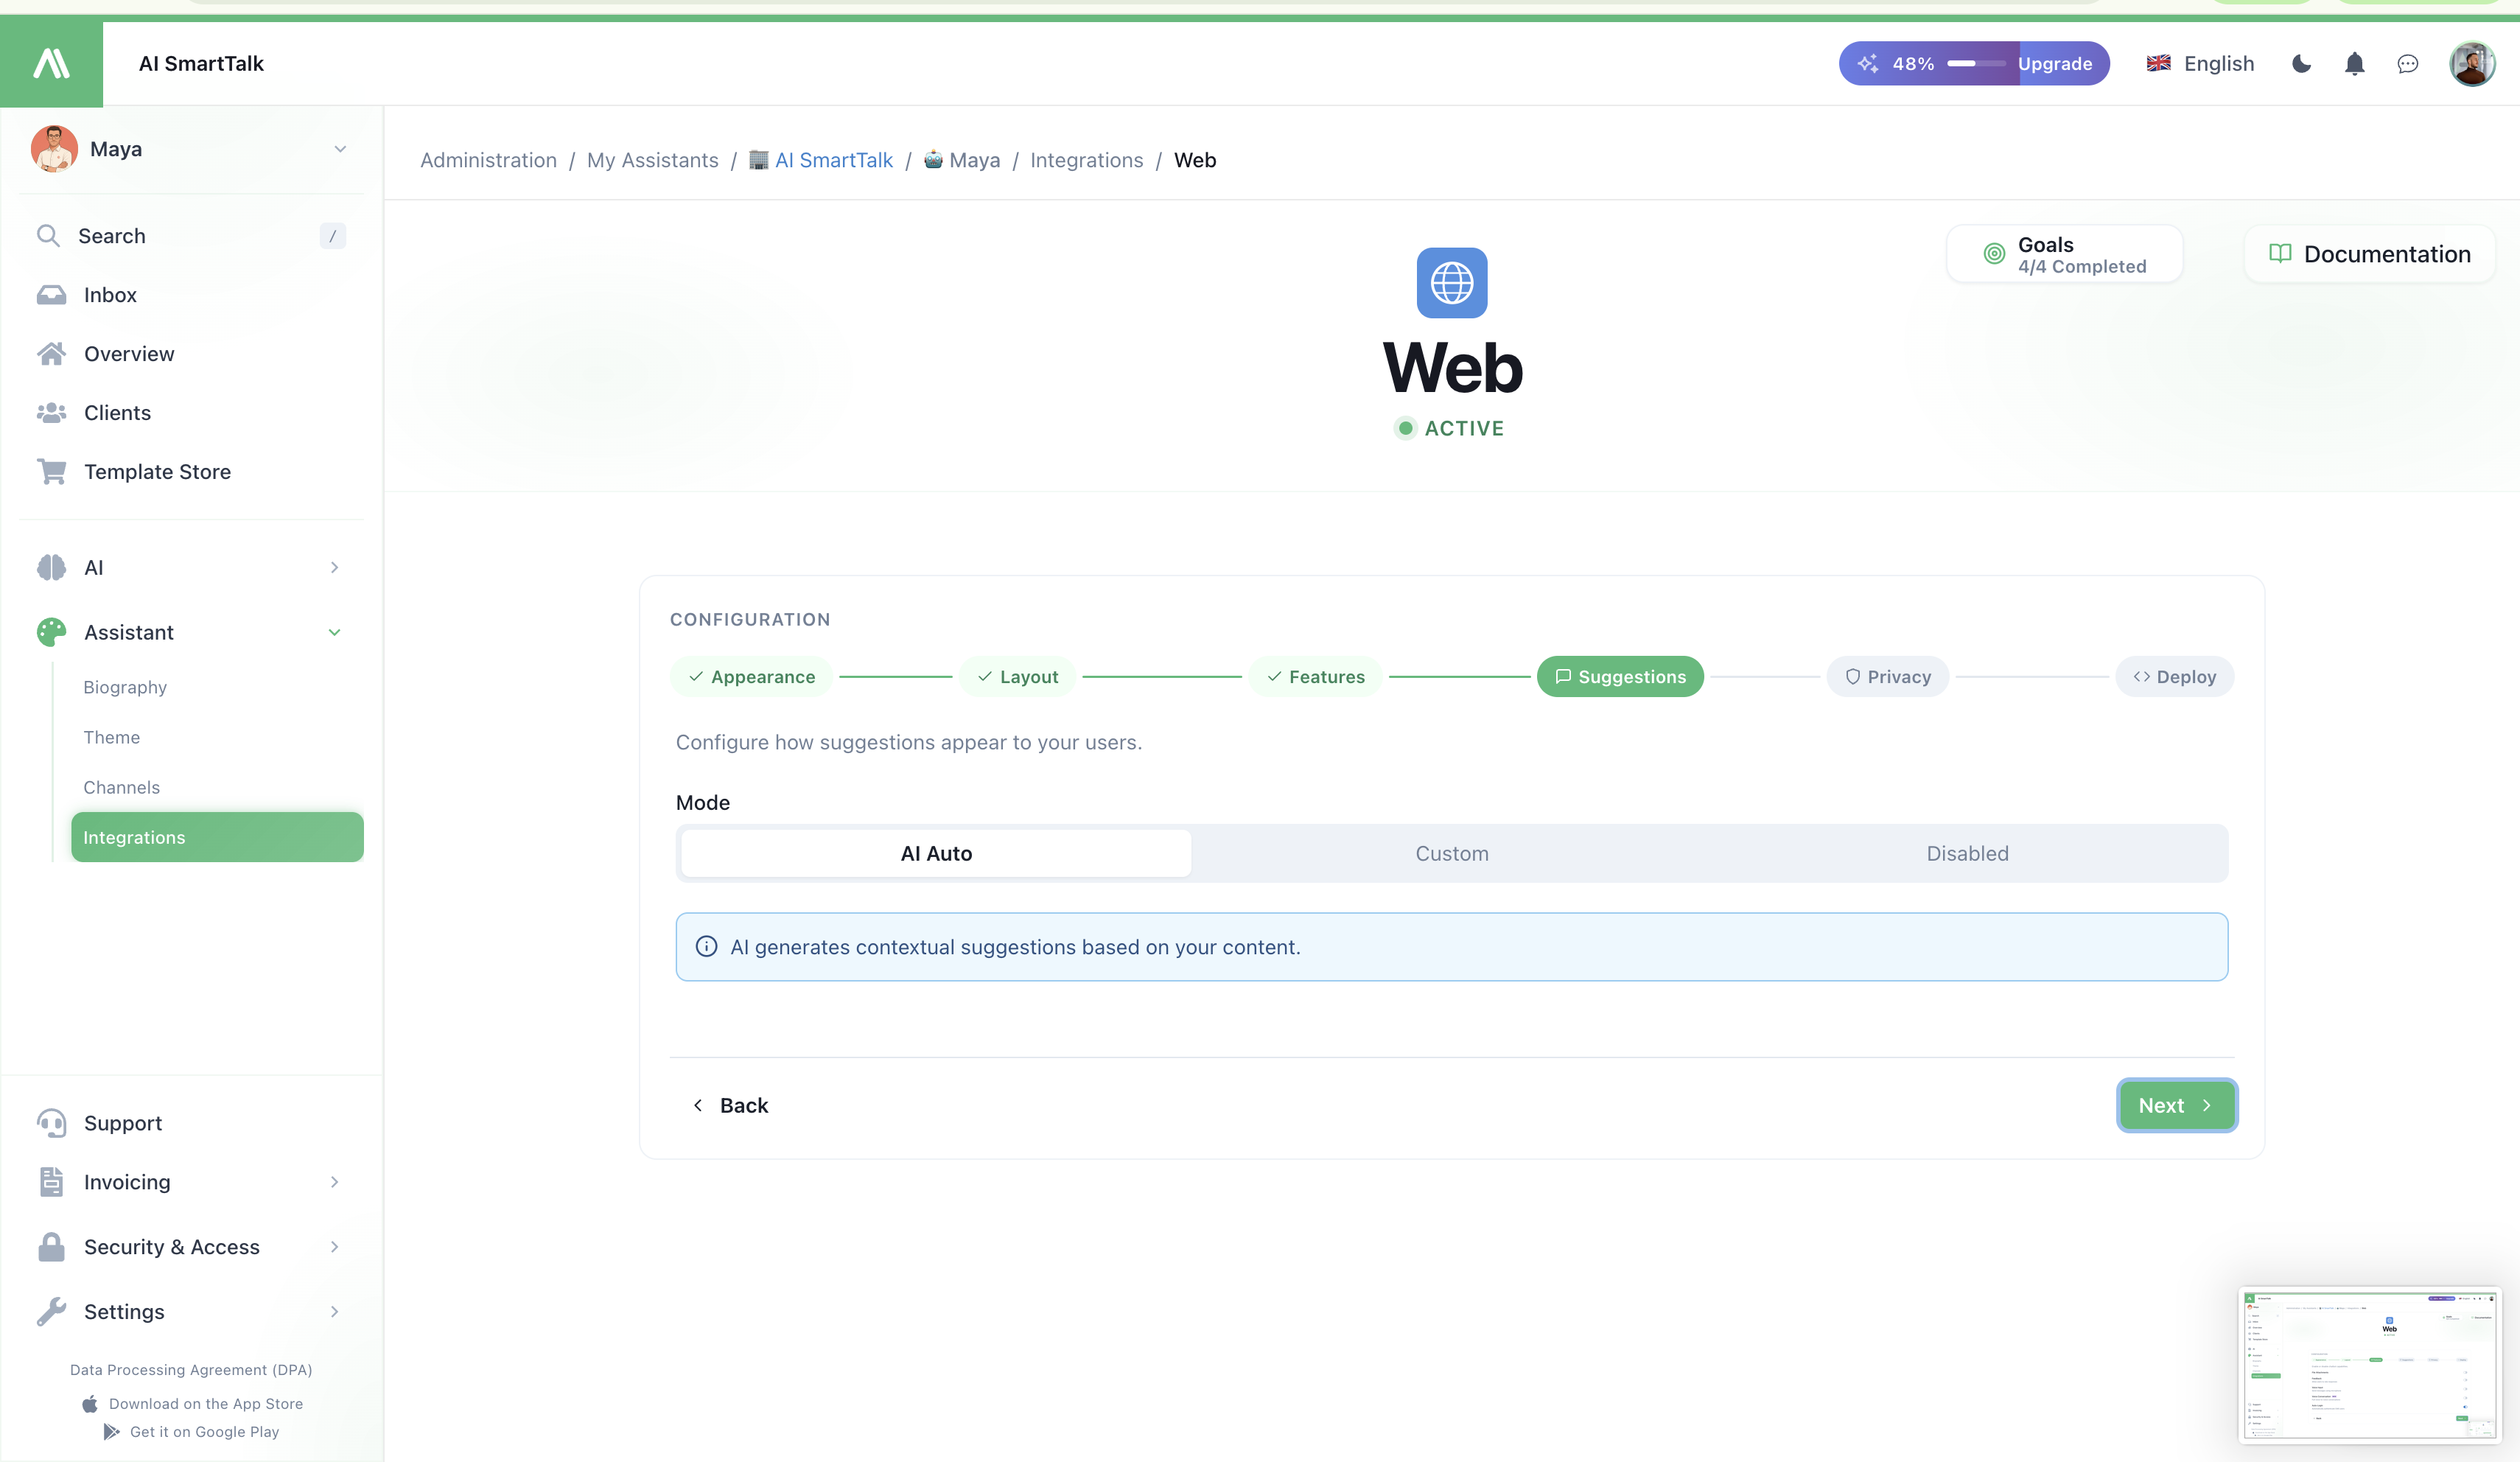Image resolution: width=2520 pixels, height=1462 pixels.
Task: Click the Upgrade button
Action: coord(2055,64)
